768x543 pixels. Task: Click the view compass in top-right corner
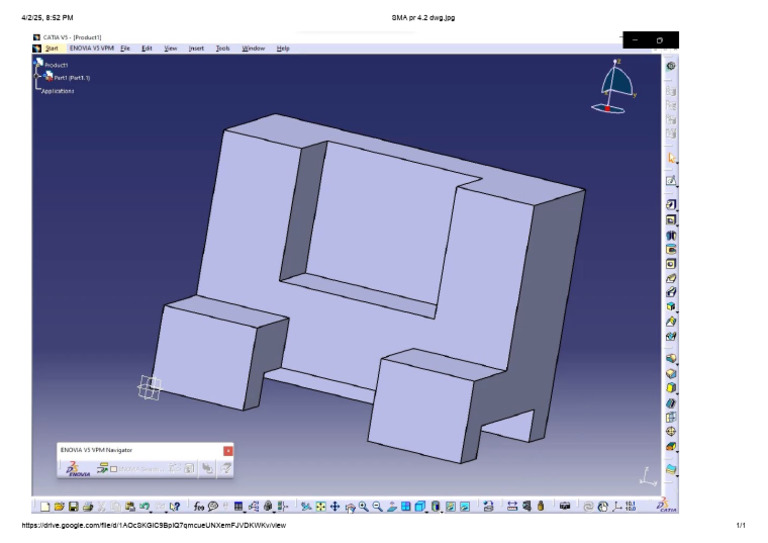[617, 87]
